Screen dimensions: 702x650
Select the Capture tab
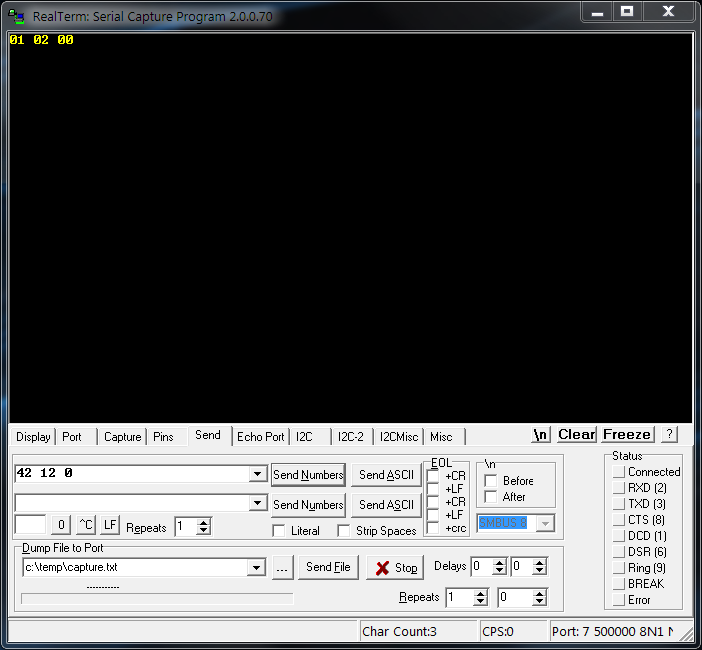(x=122, y=436)
